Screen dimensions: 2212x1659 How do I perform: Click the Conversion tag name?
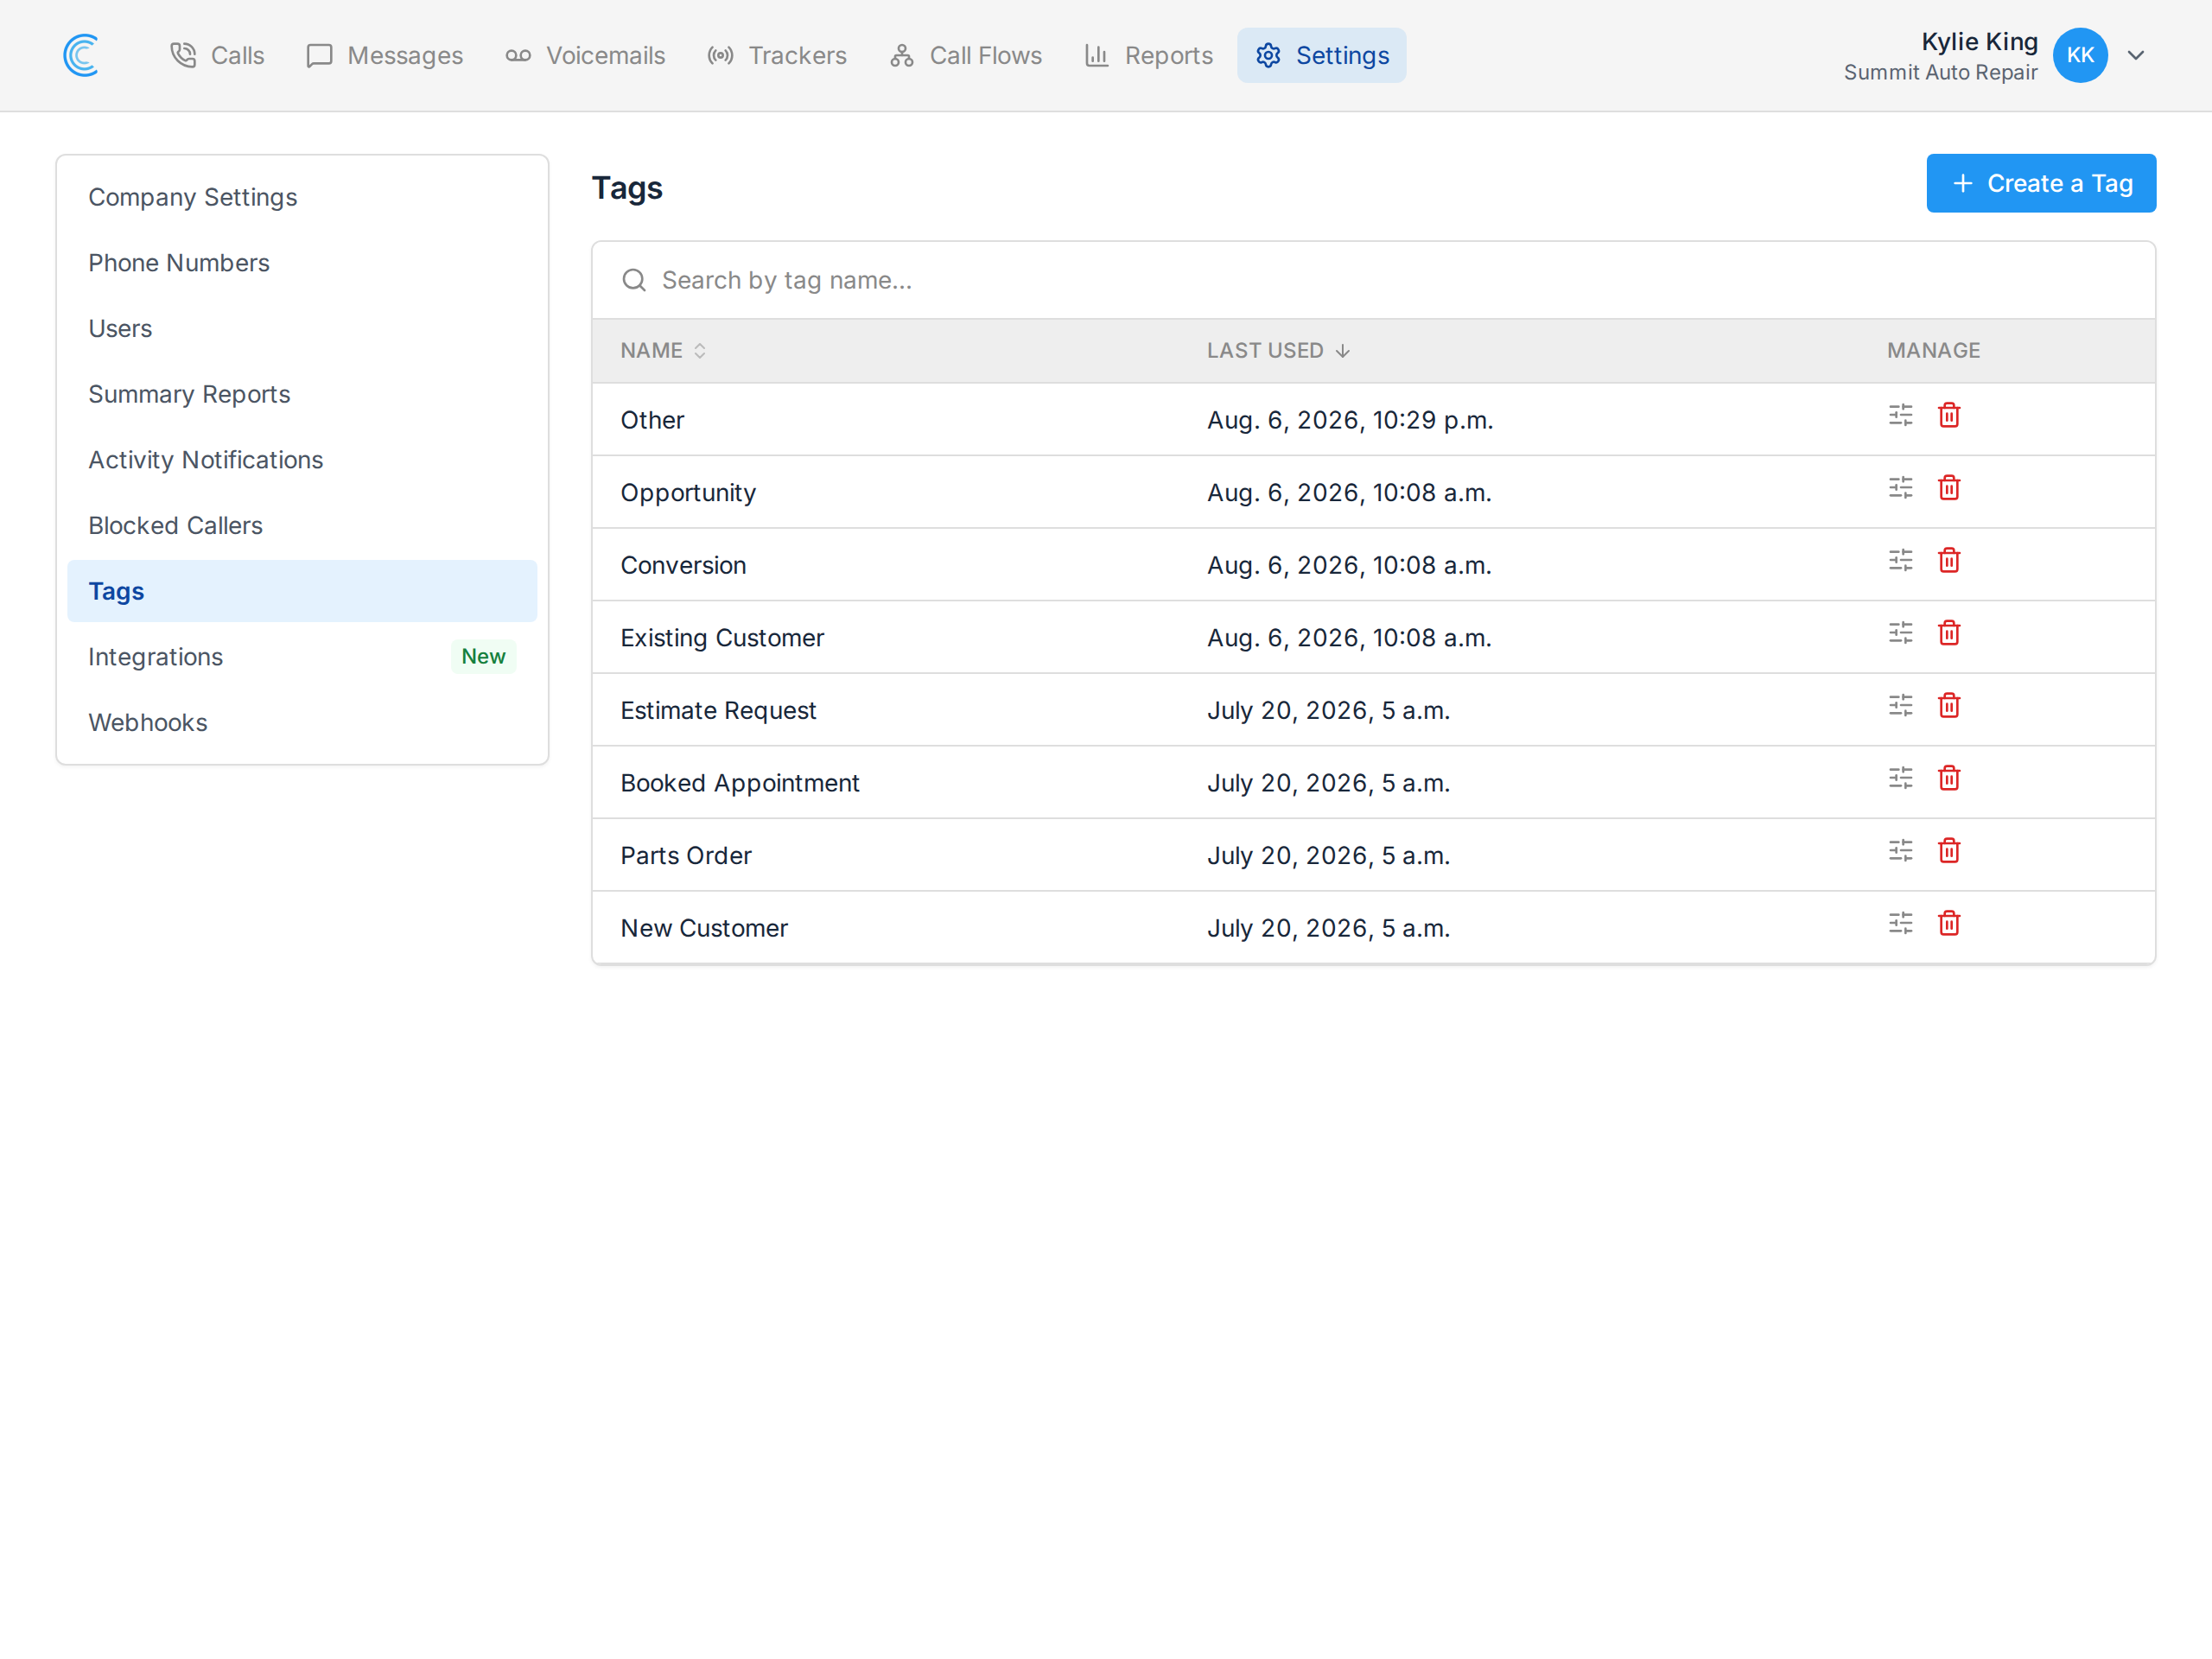[683, 565]
